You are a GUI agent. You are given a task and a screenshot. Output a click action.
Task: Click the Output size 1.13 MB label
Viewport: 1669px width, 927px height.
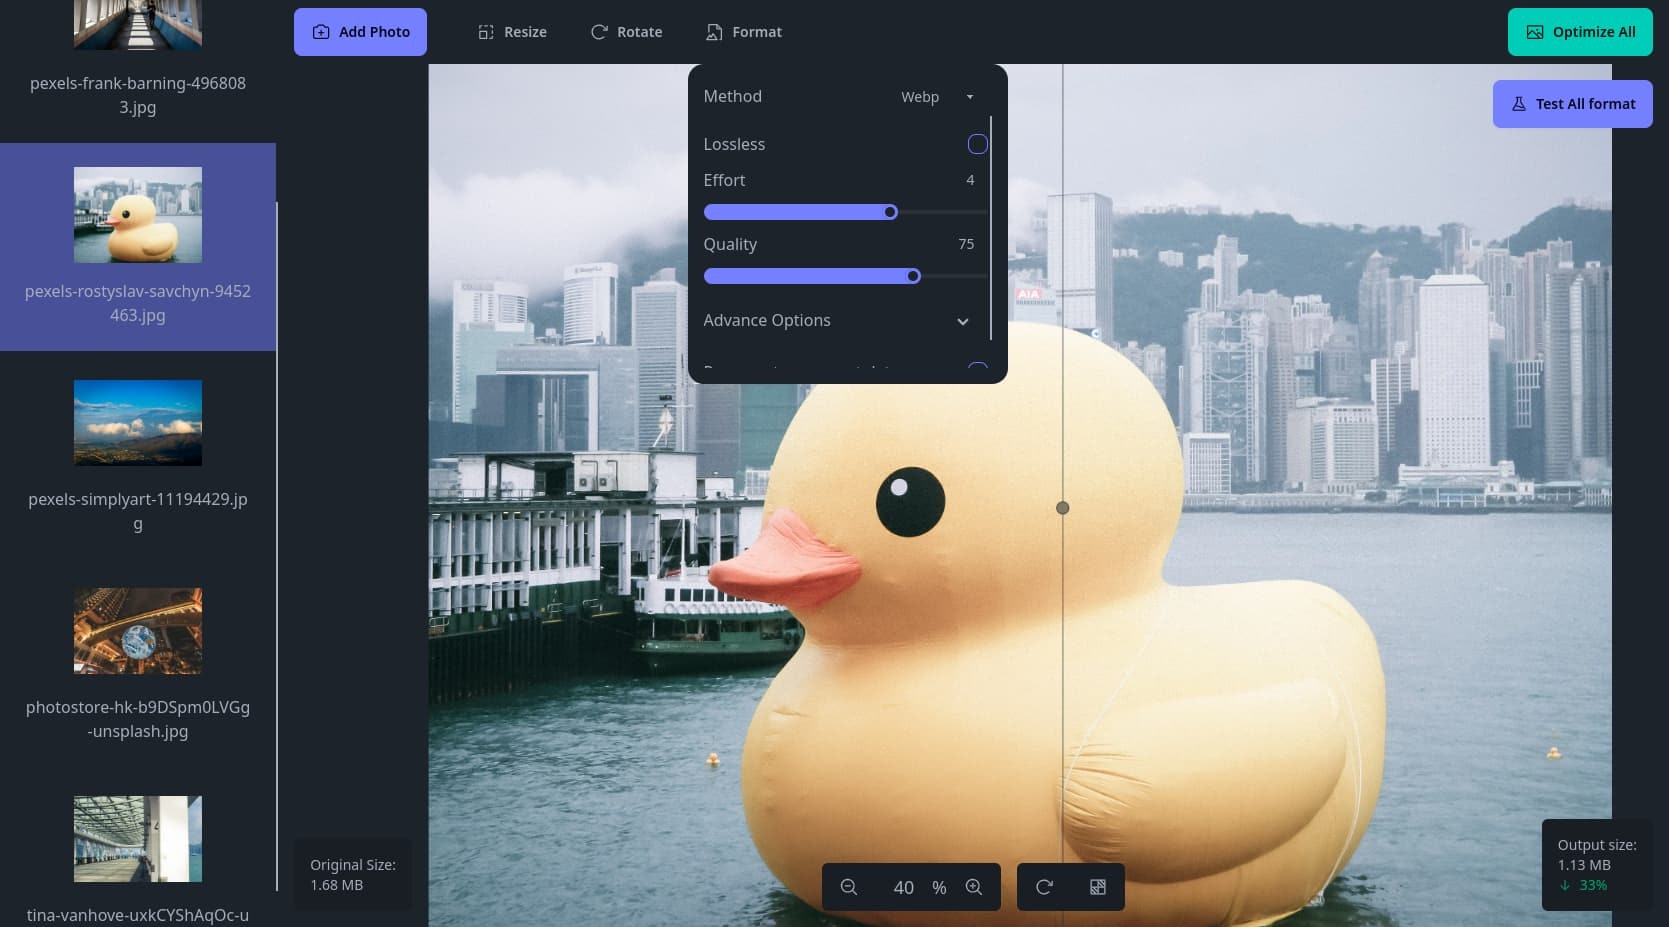1596,855
